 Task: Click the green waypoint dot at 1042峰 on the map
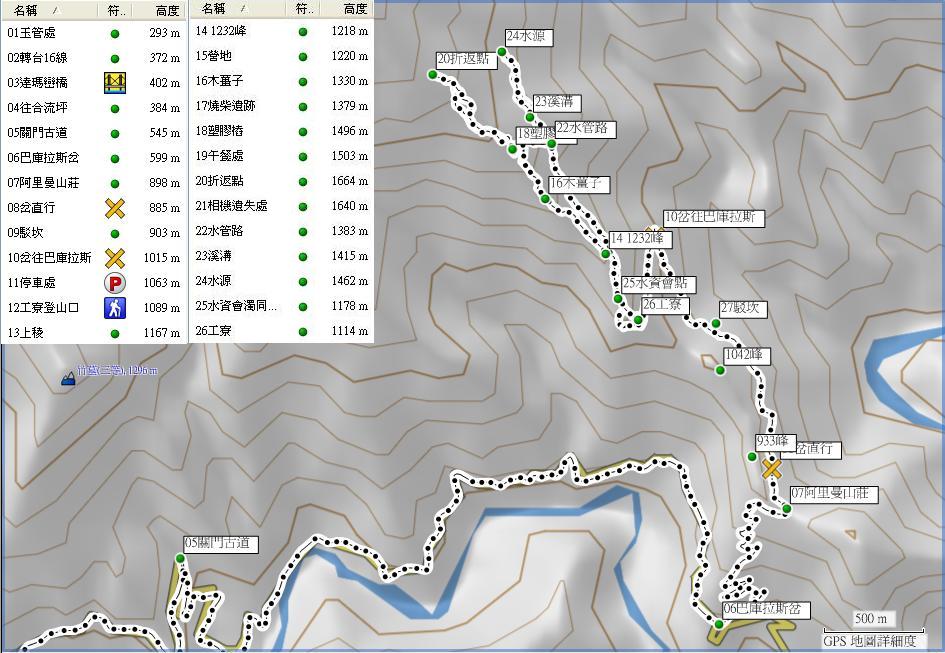[720, 370]
